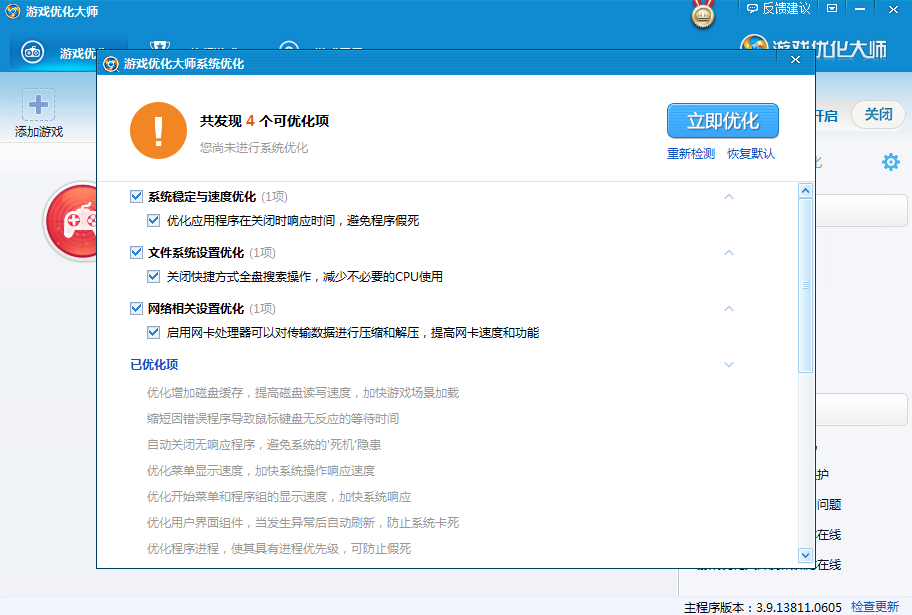The width and height of the screenshot is (912, 615).
Task: Toggle the 已优化项 section chevron
Action: [x=729, y=365]
